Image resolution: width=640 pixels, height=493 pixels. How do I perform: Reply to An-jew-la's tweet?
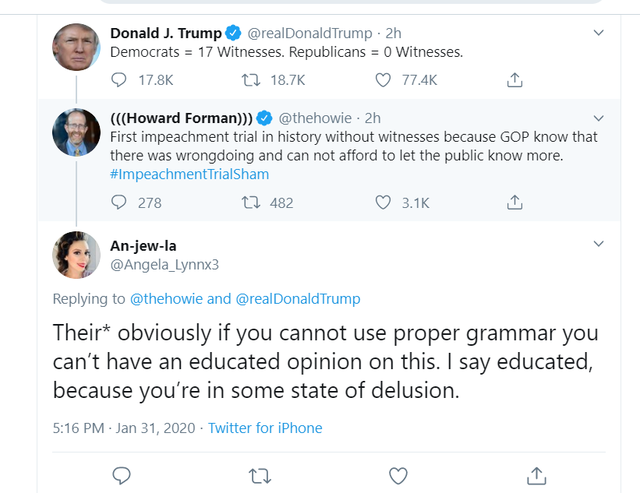tap(122, 475)
